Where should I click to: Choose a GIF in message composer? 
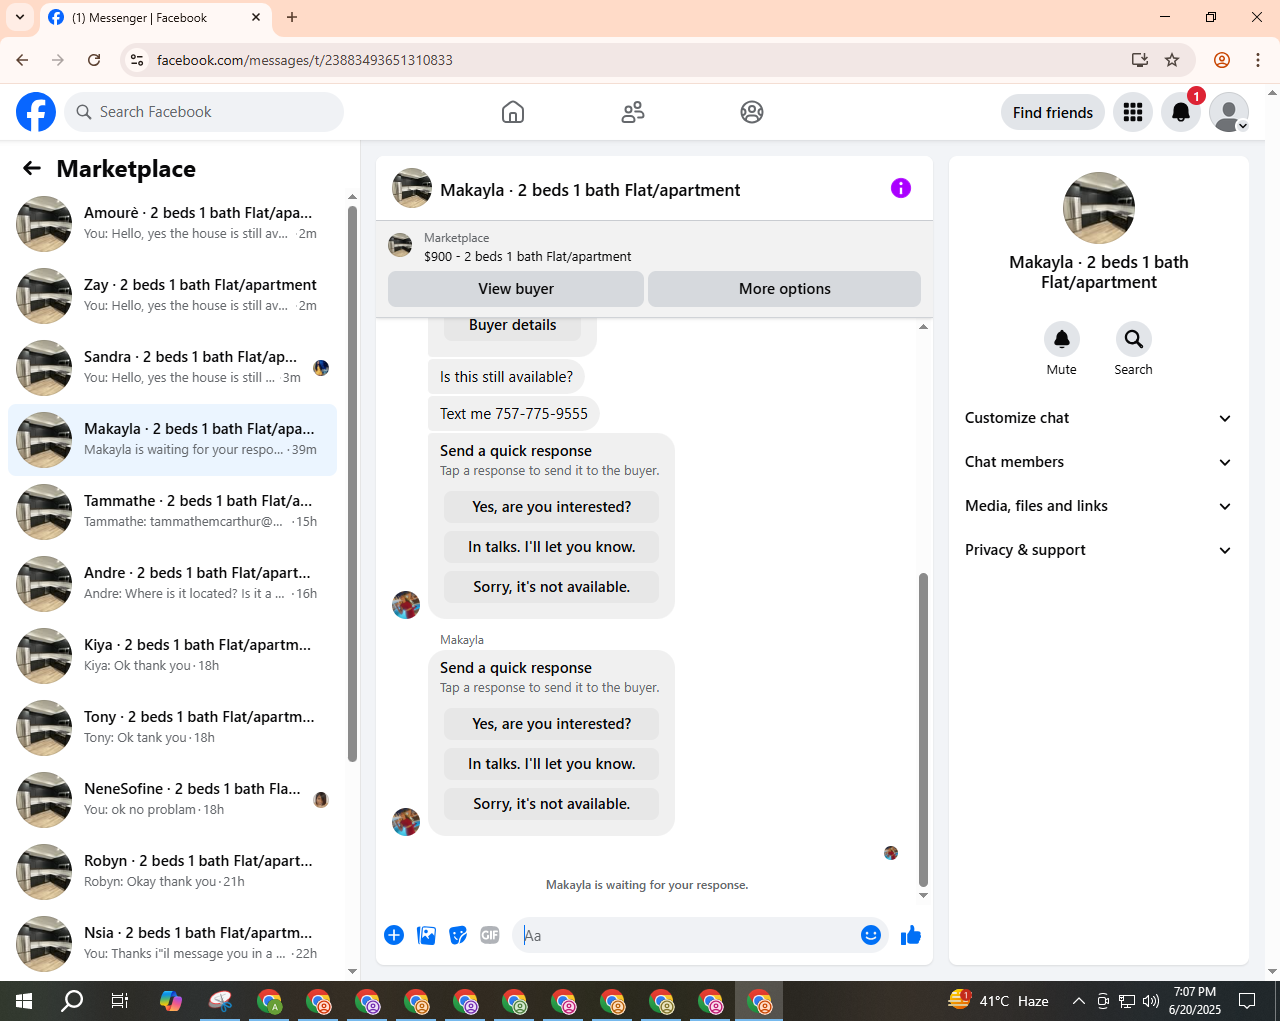pyautogui.click(x=490, y=935)
